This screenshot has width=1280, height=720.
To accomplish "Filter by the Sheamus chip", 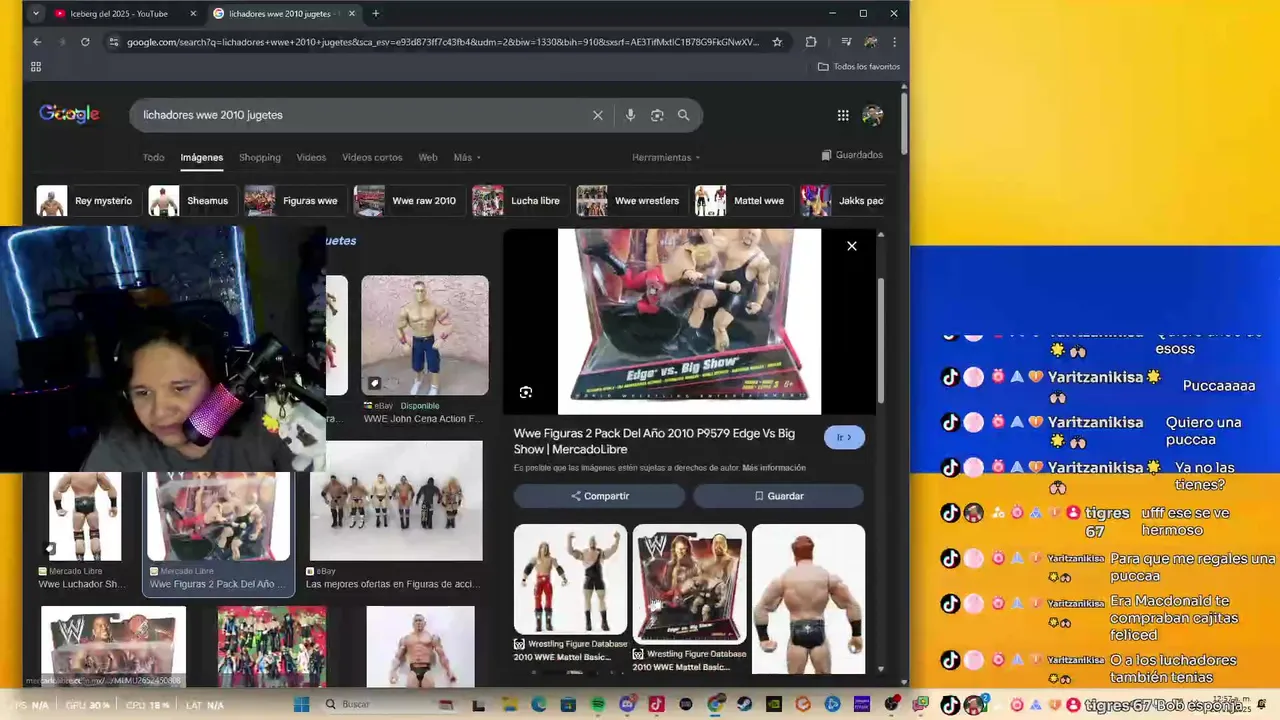I will (192, 201).
